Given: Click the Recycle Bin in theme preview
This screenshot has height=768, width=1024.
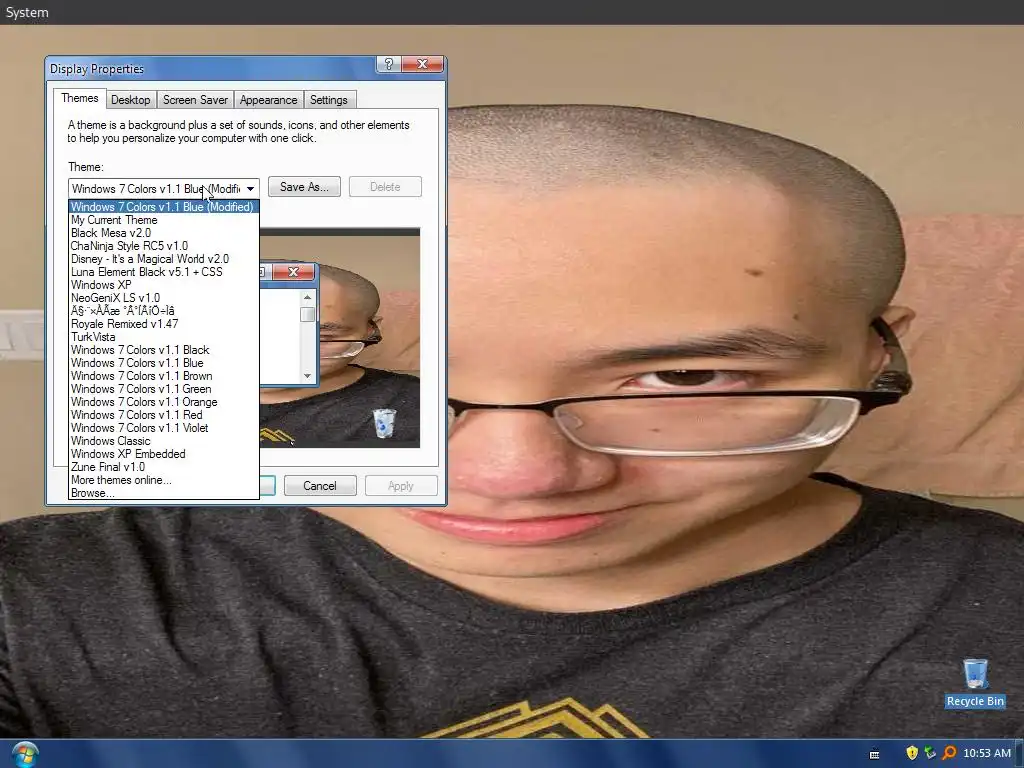Looking at the screenshot, I should pos(384,423).
